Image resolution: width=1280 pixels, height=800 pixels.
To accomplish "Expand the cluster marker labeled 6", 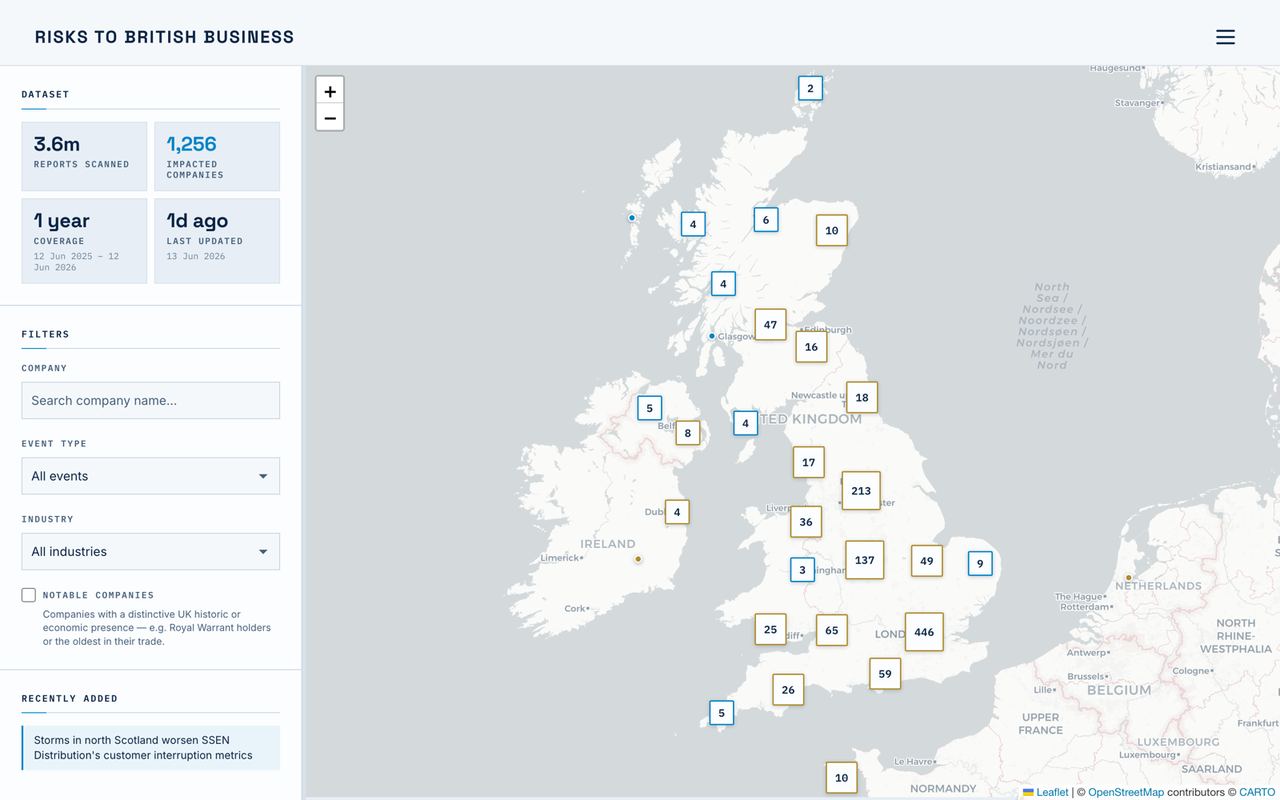I will click(x=766, y=220).
